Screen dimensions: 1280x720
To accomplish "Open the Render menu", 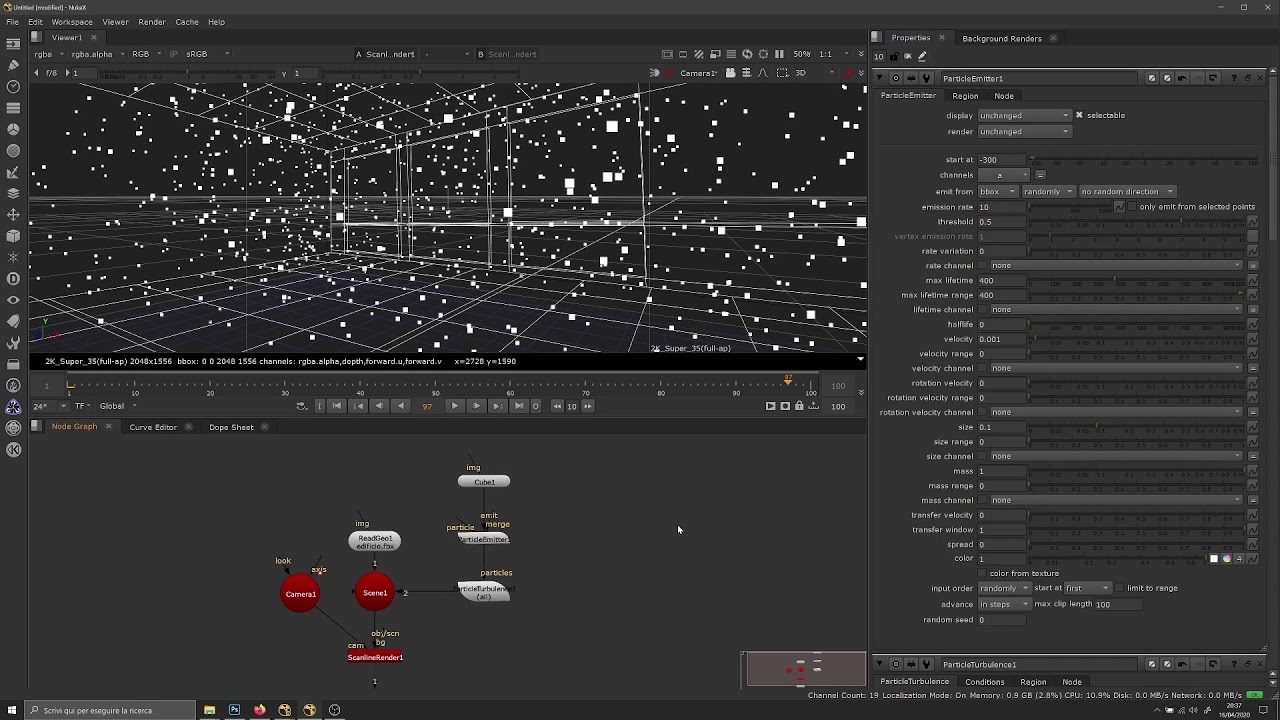I will [x=152, y=22].
